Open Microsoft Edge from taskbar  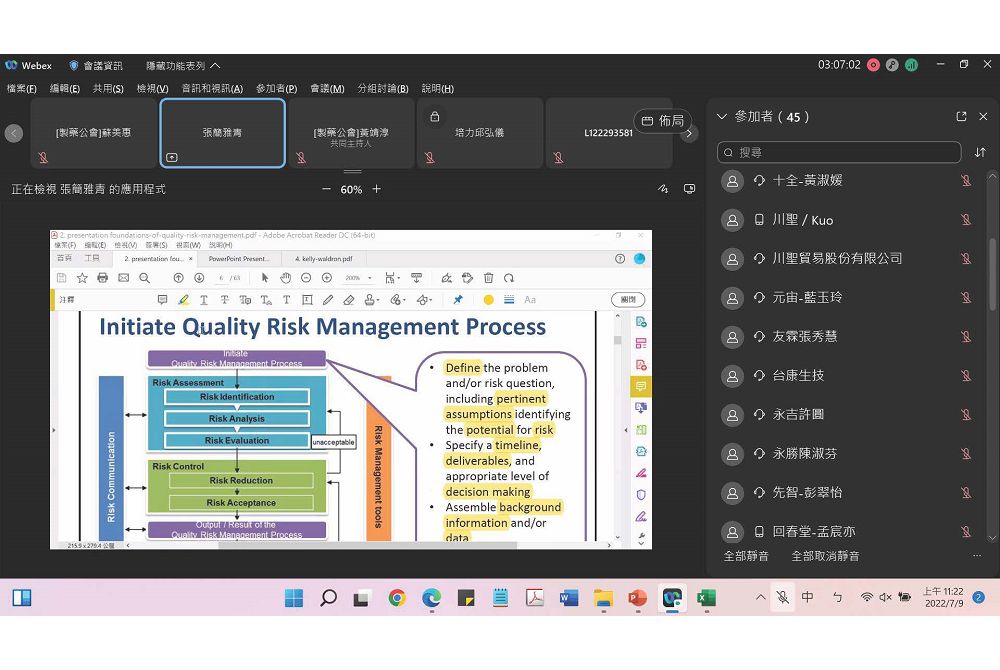coord(432,598)
